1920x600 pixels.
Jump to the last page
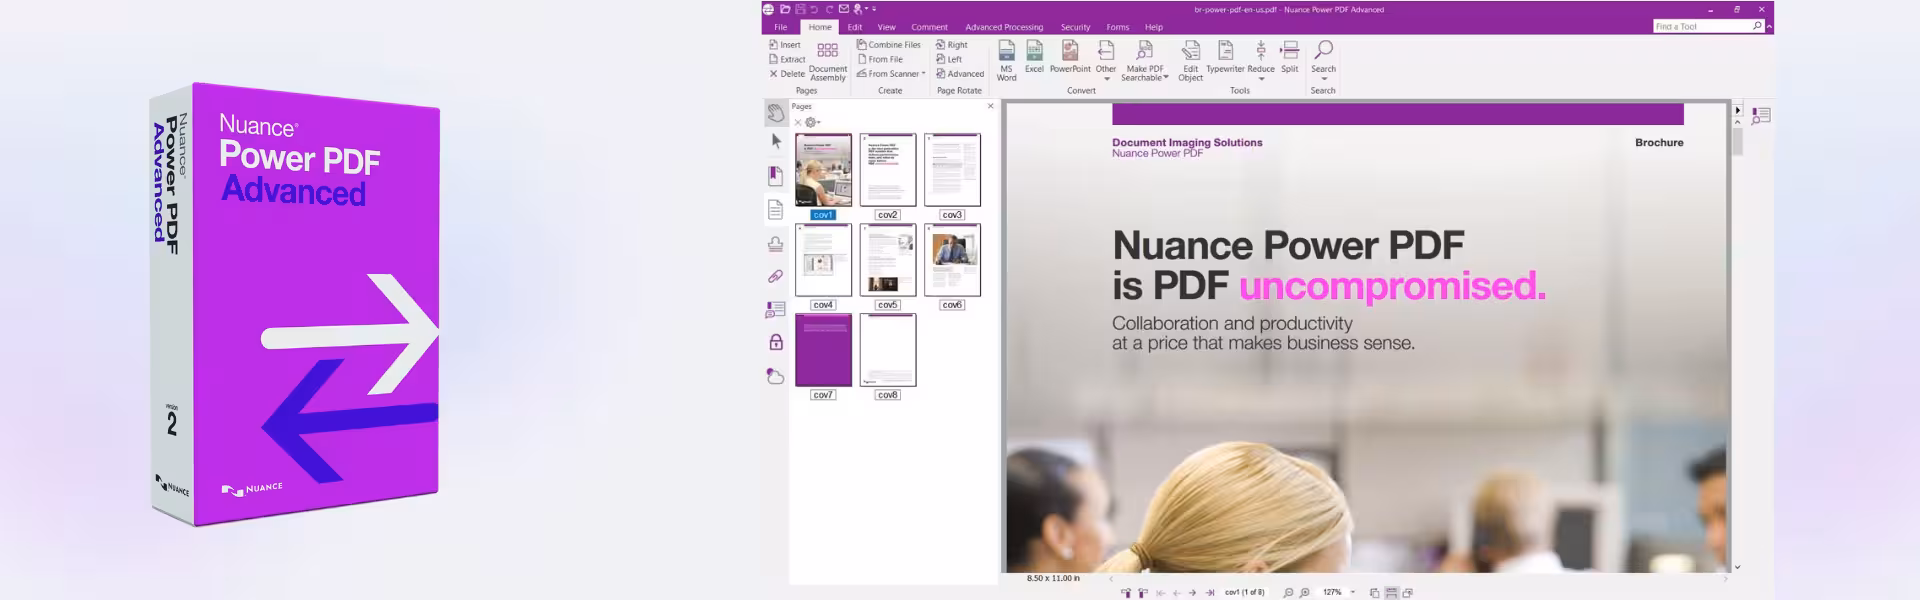coord(1210,593)
